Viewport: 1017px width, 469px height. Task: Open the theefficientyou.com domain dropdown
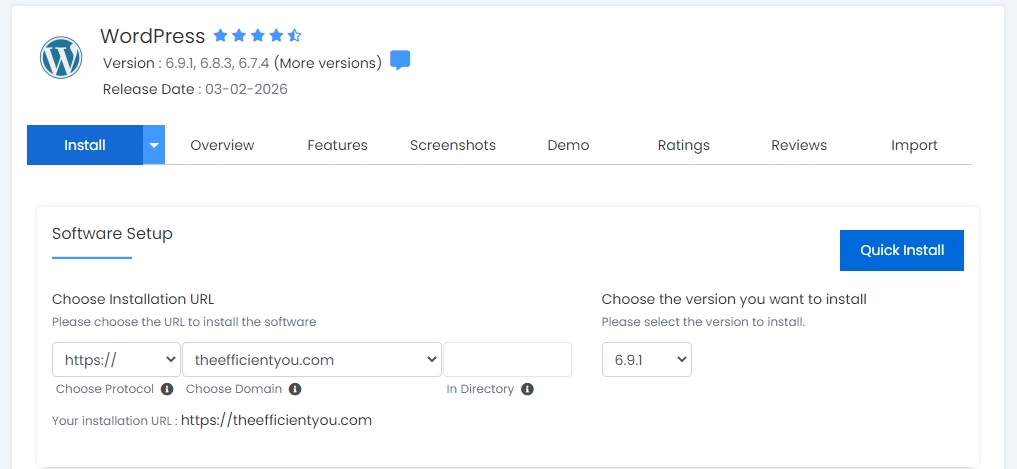[x=312, y=359]
